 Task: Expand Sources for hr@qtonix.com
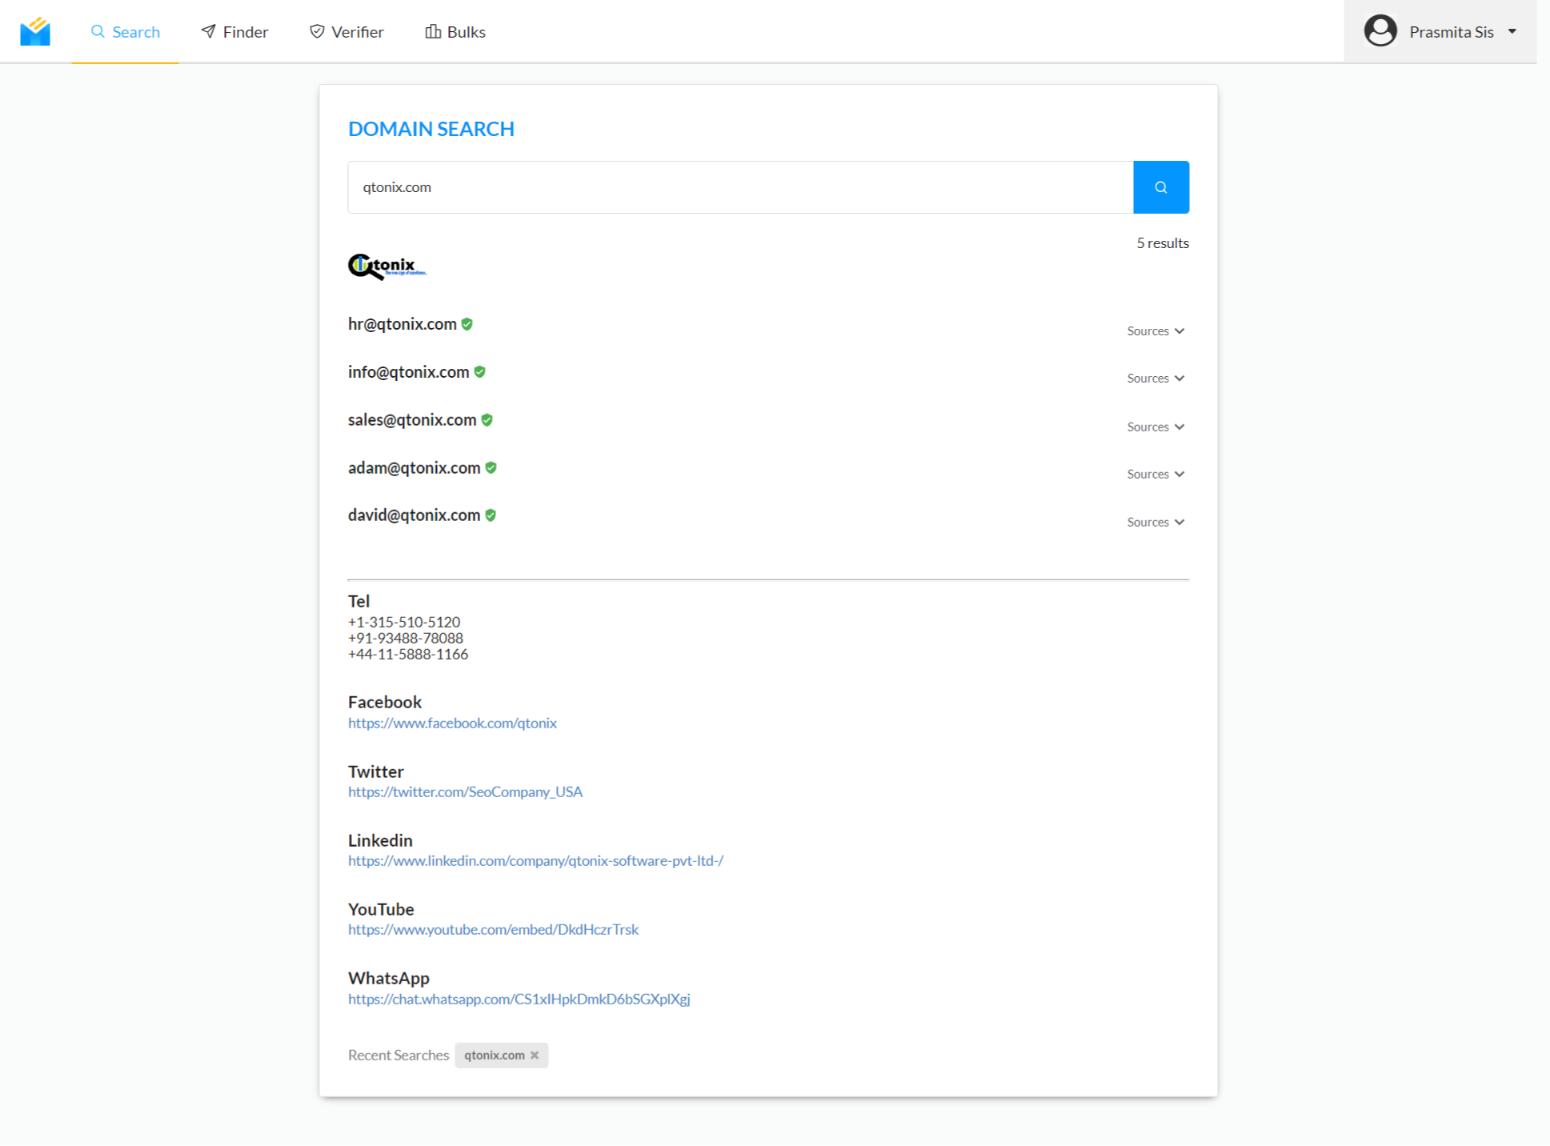[x=1155, y=331]
